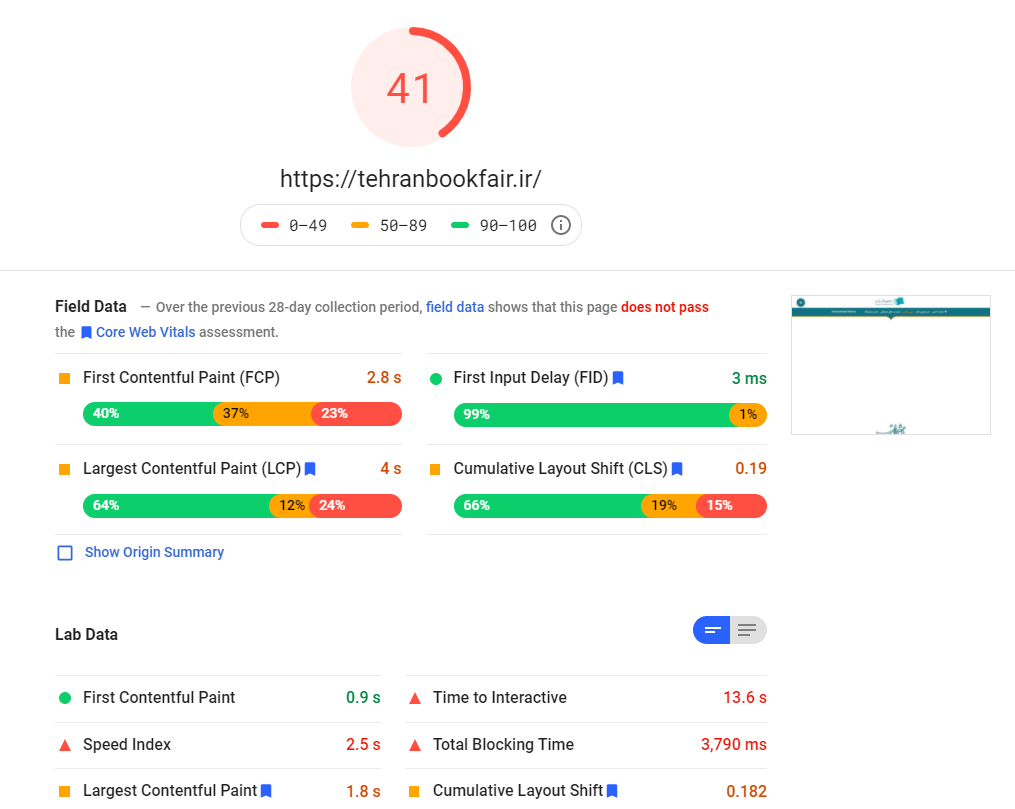Click the info icon beside score legend
This screenshot has width=1015, height=809.
click(x=561, y=225)
